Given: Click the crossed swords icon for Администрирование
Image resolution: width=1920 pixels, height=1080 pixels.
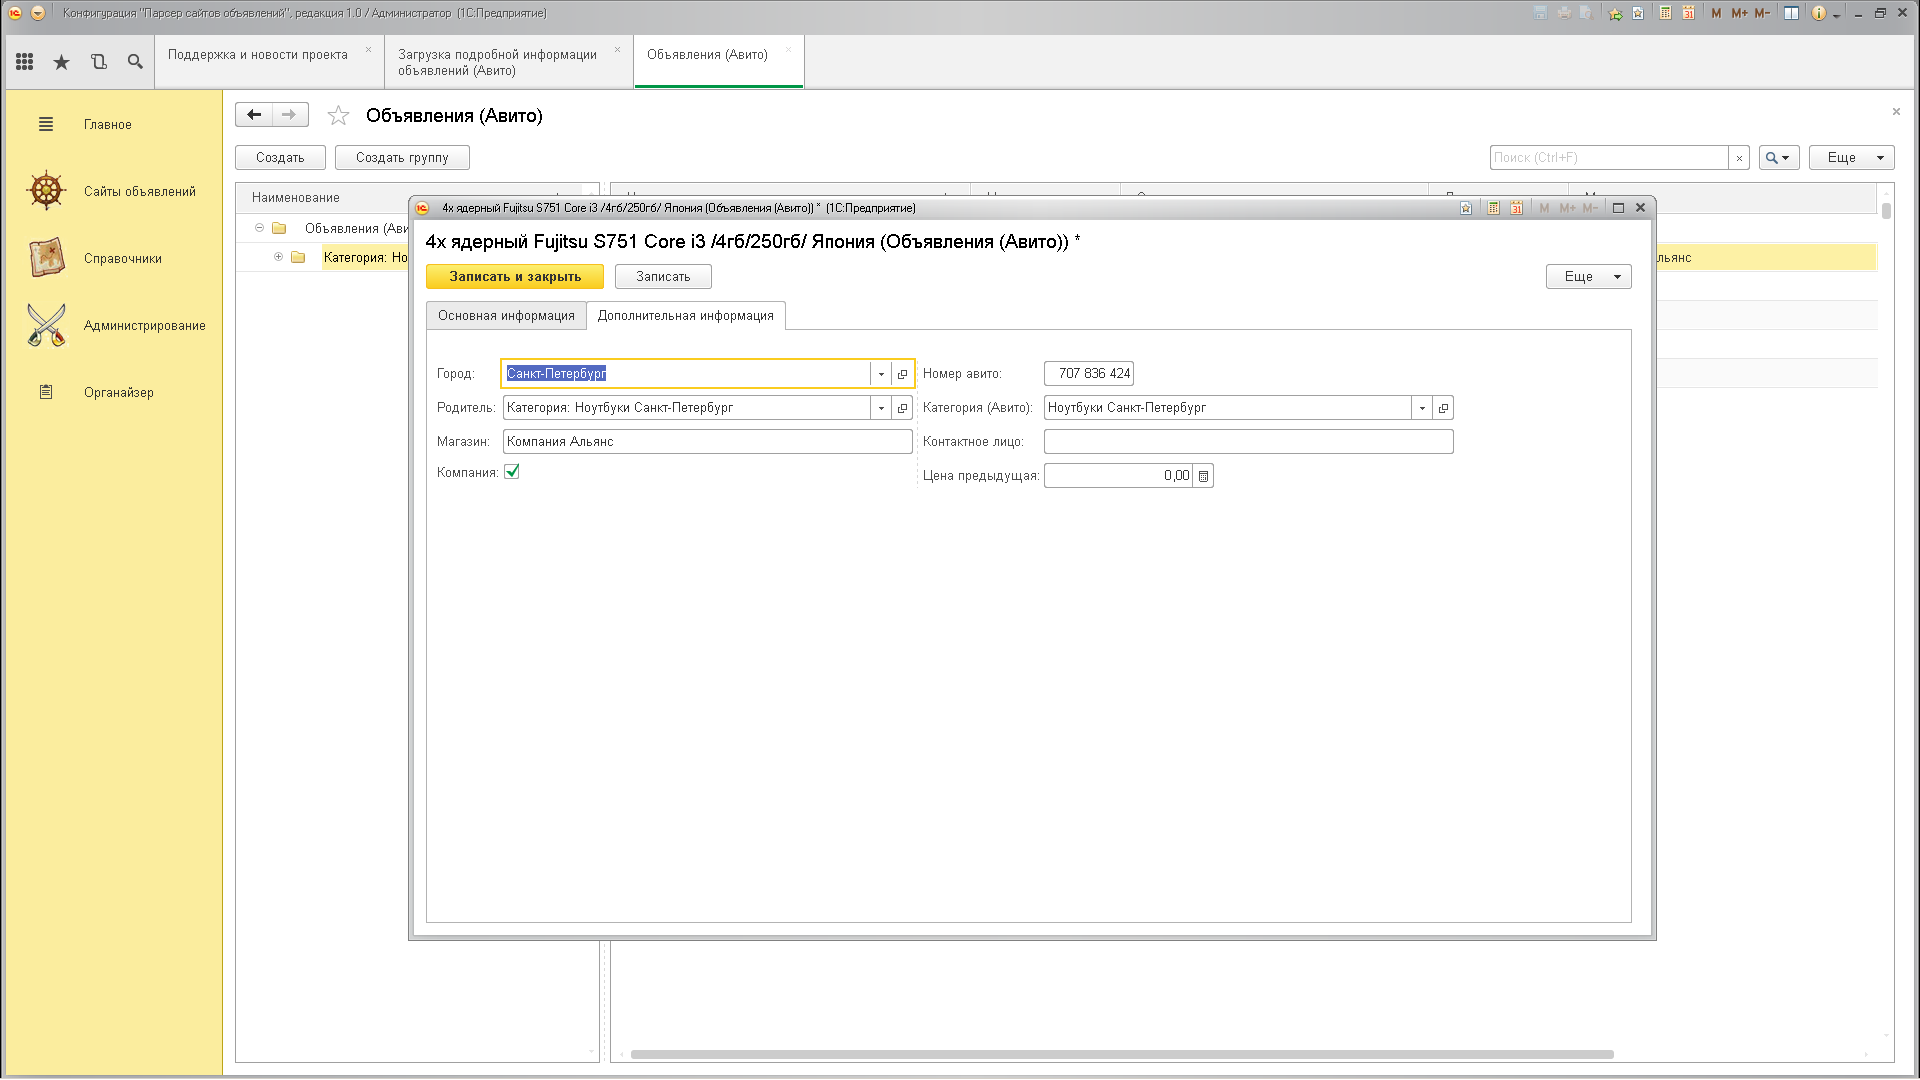Looking at the screenshot, I should [46, 325].
